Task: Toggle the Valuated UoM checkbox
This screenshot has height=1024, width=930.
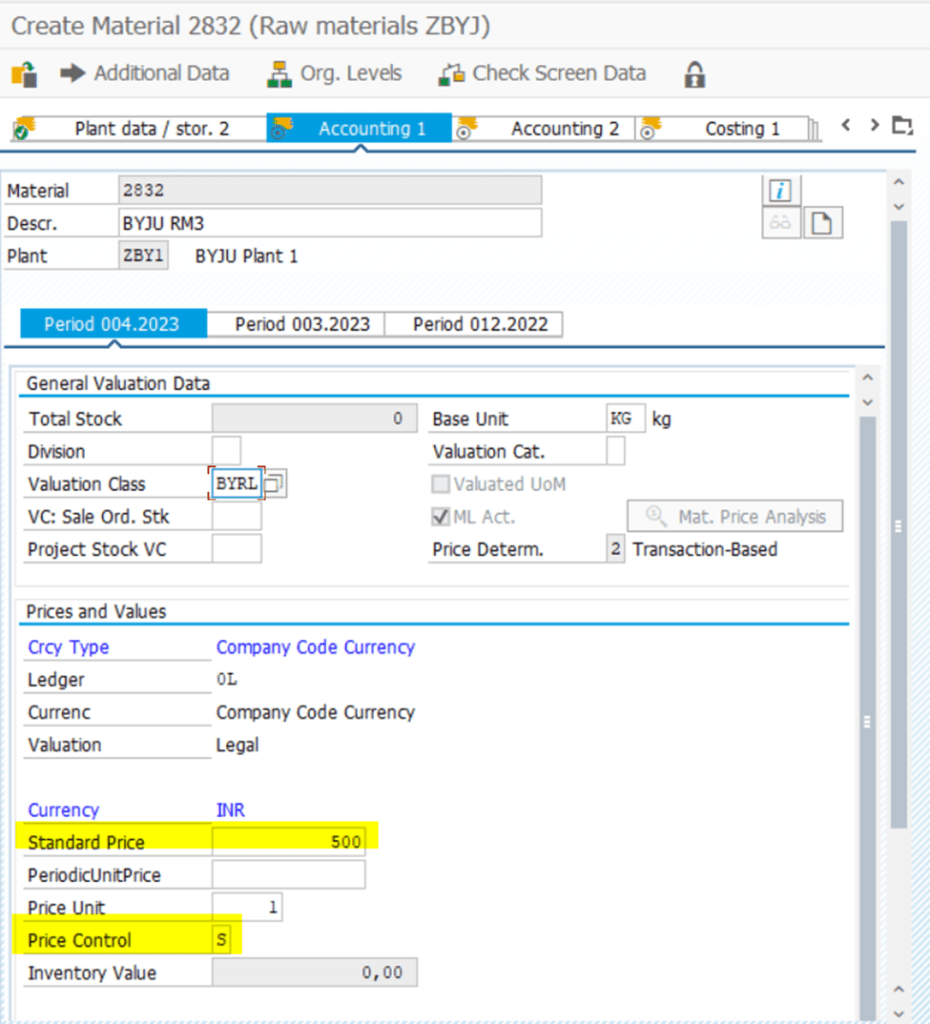Action: click(440, 484)
